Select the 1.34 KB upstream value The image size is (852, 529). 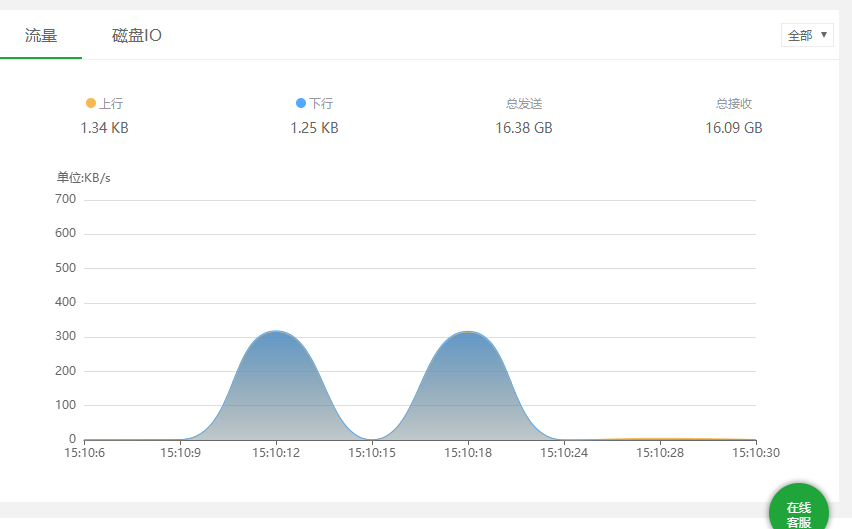[x=104, y=128]
